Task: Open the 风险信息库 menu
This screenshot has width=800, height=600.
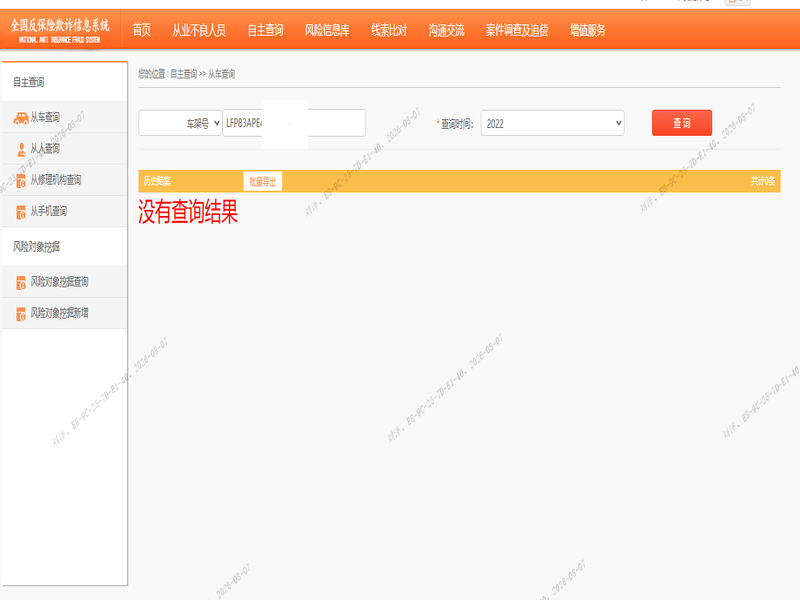Action: coord(327,30)
